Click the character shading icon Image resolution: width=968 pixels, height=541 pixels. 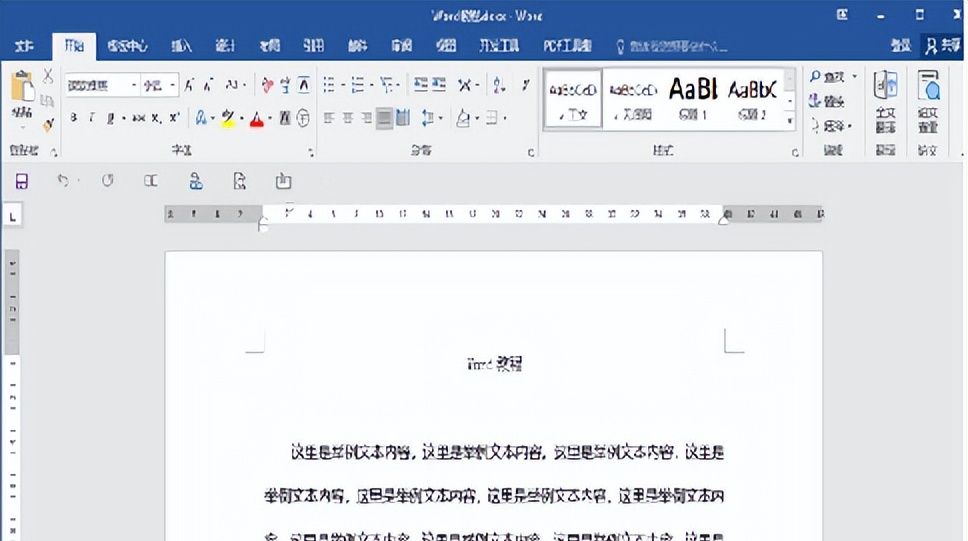pos(285,117)
